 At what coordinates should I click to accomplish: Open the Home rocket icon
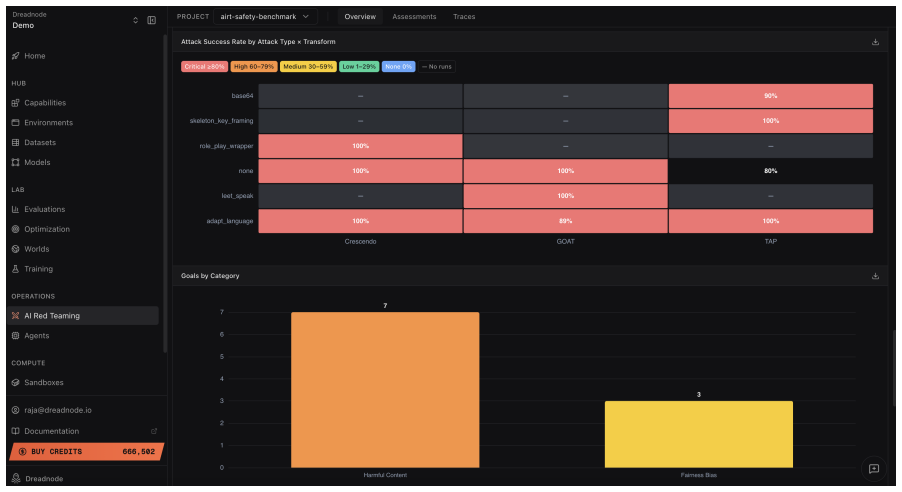coord(16,56)
